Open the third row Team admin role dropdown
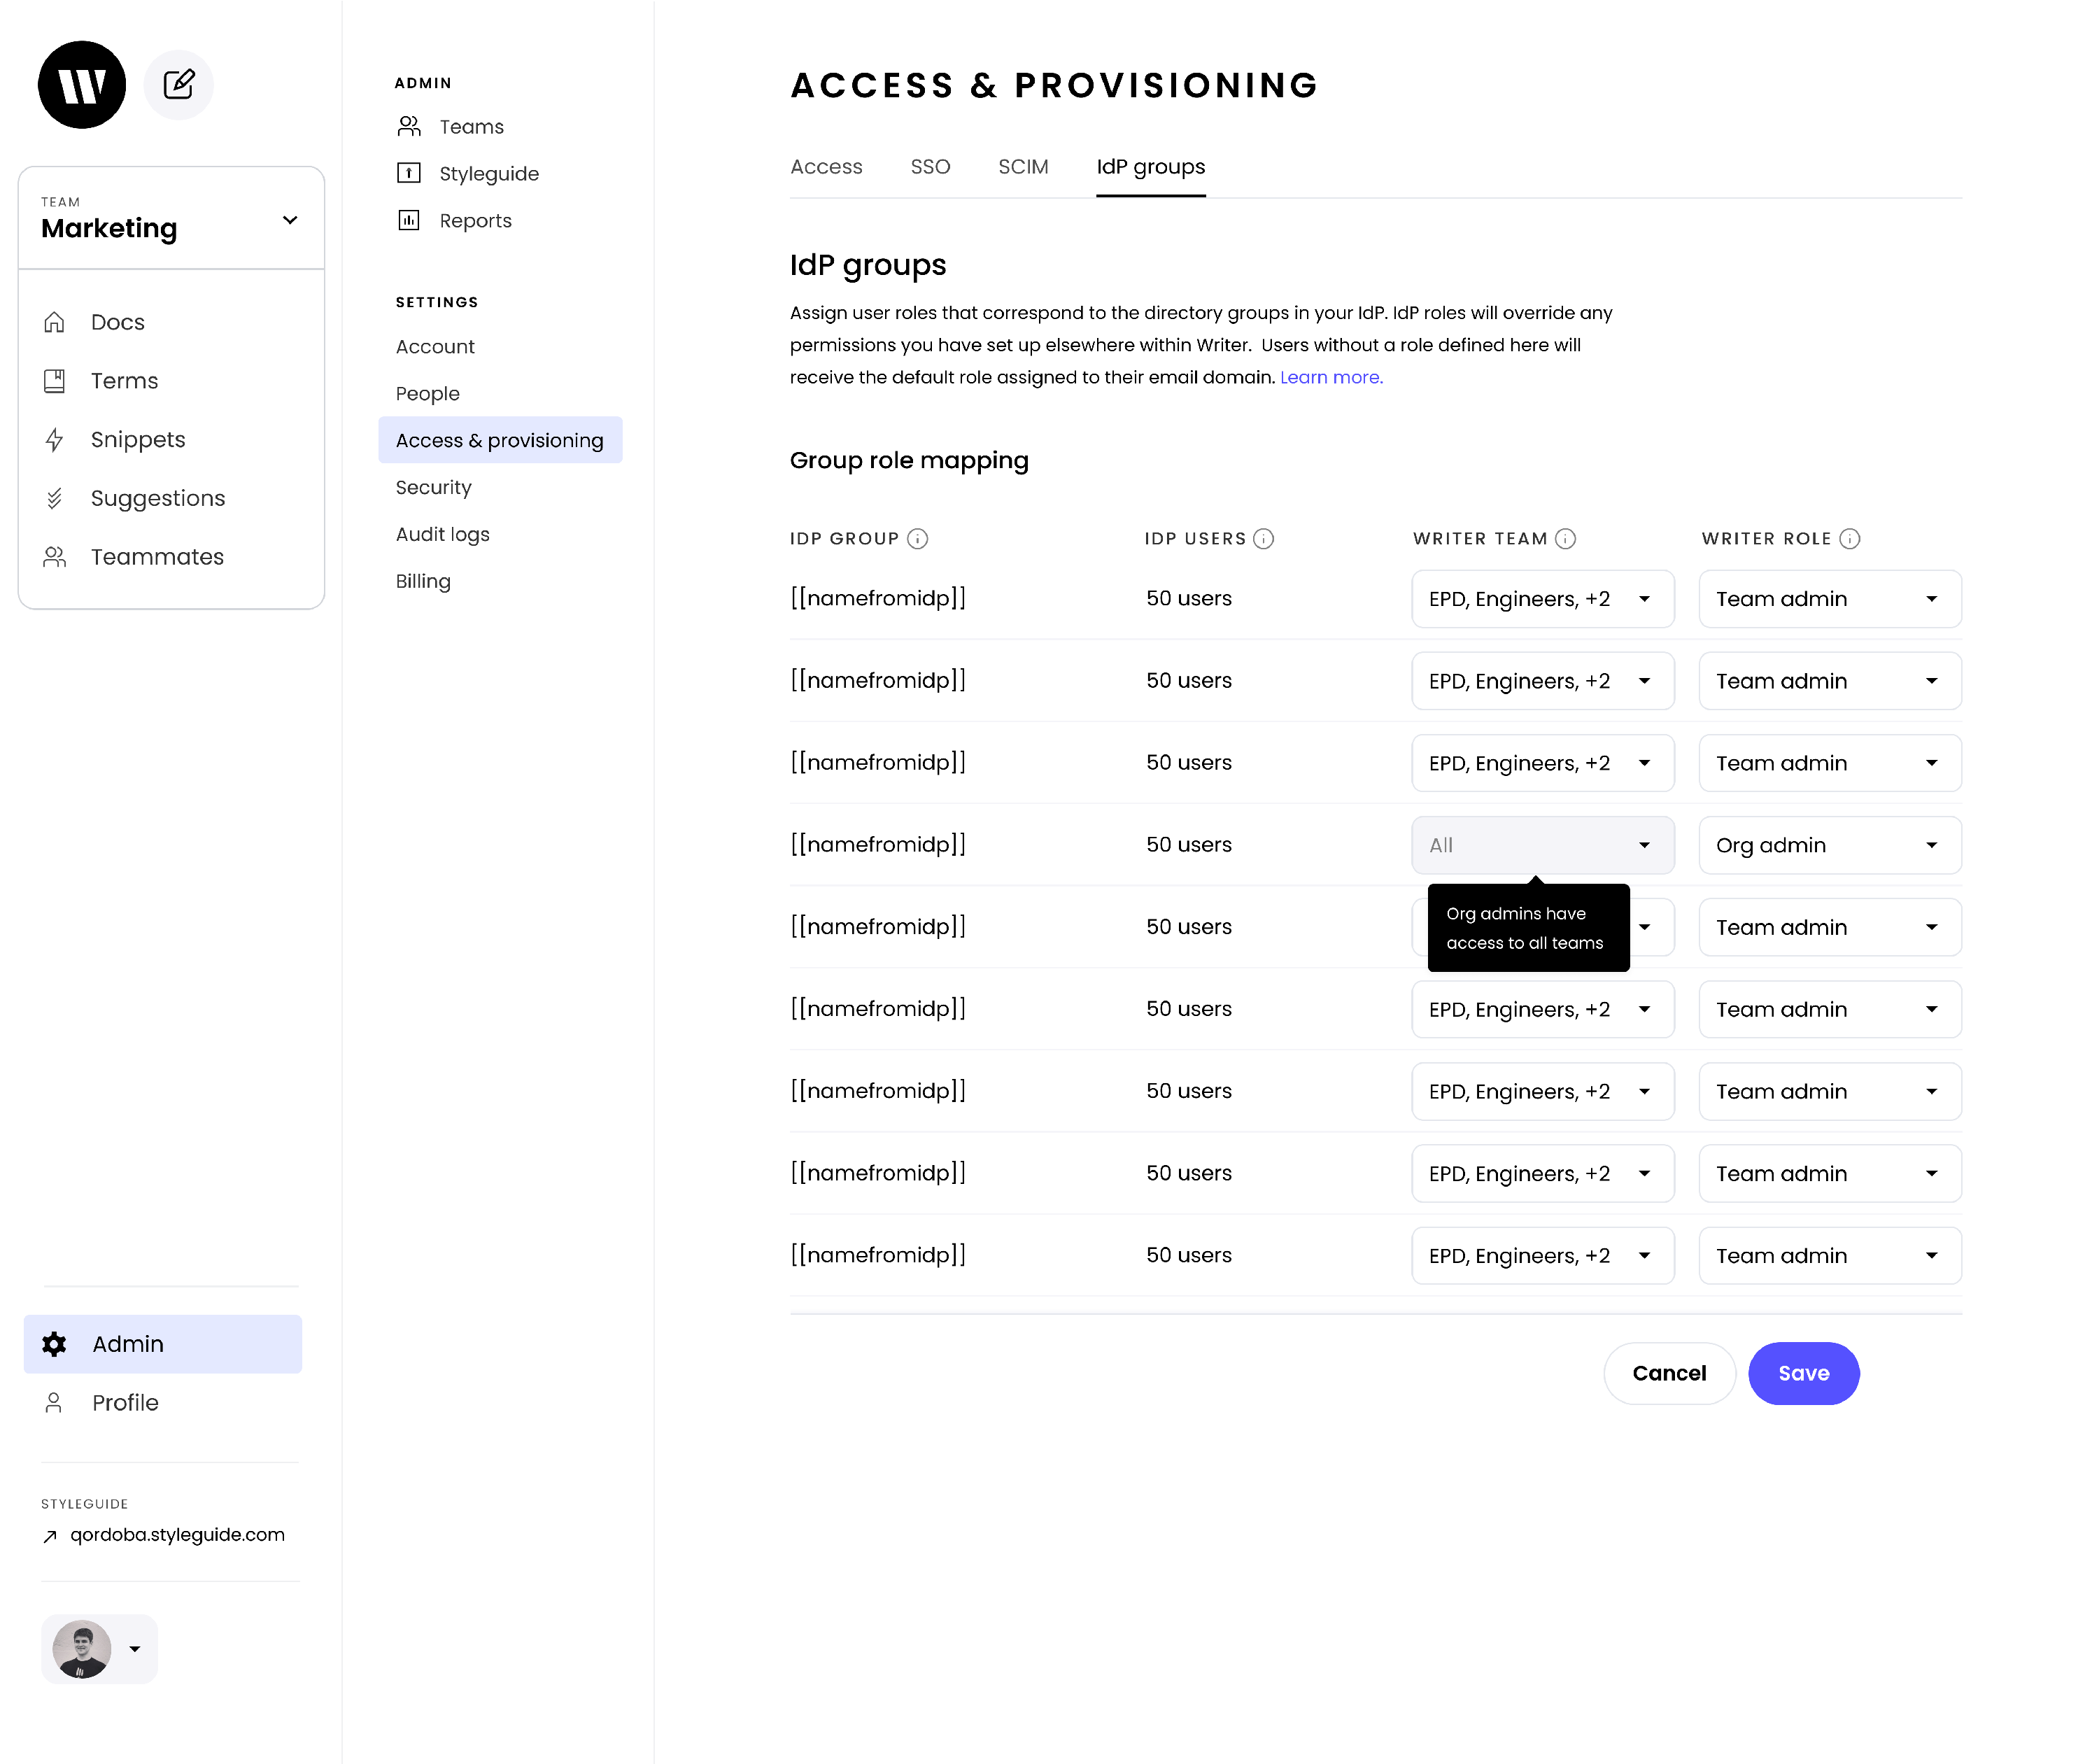This screenshot has height=1764, width=2099. (x=1830, y=763)
